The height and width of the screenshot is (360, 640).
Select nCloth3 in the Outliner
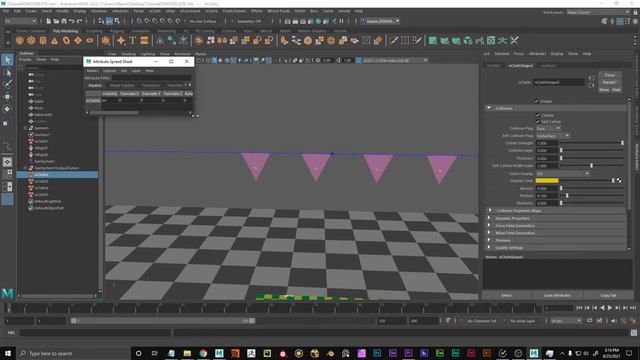click(x=42, y=181)
